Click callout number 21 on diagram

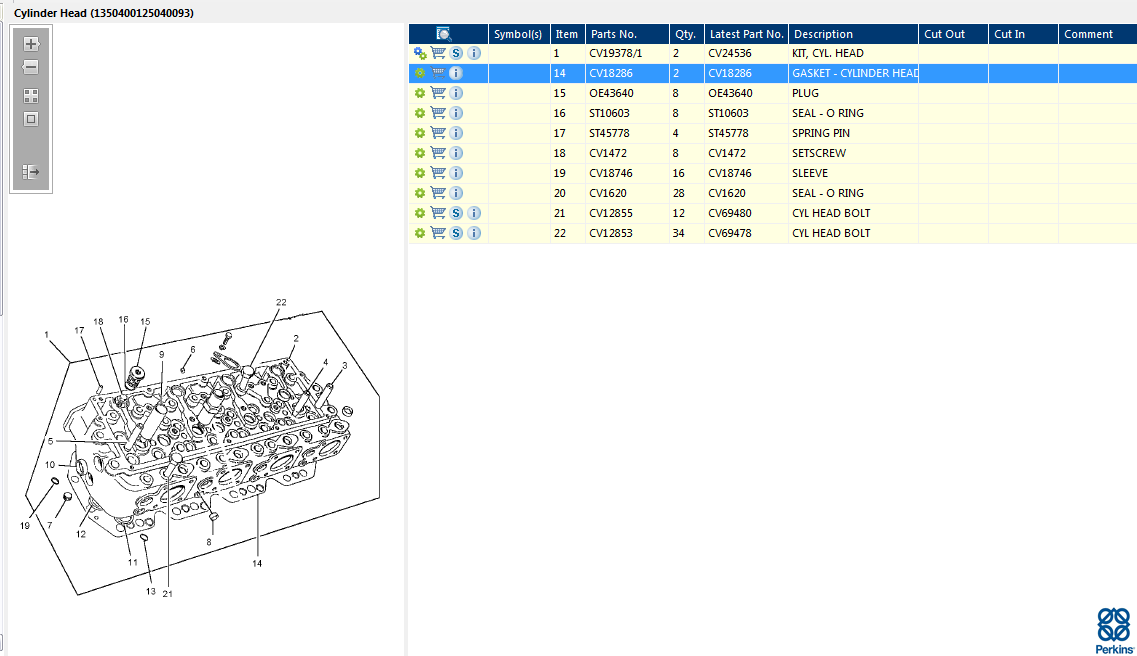pos(168,594)
